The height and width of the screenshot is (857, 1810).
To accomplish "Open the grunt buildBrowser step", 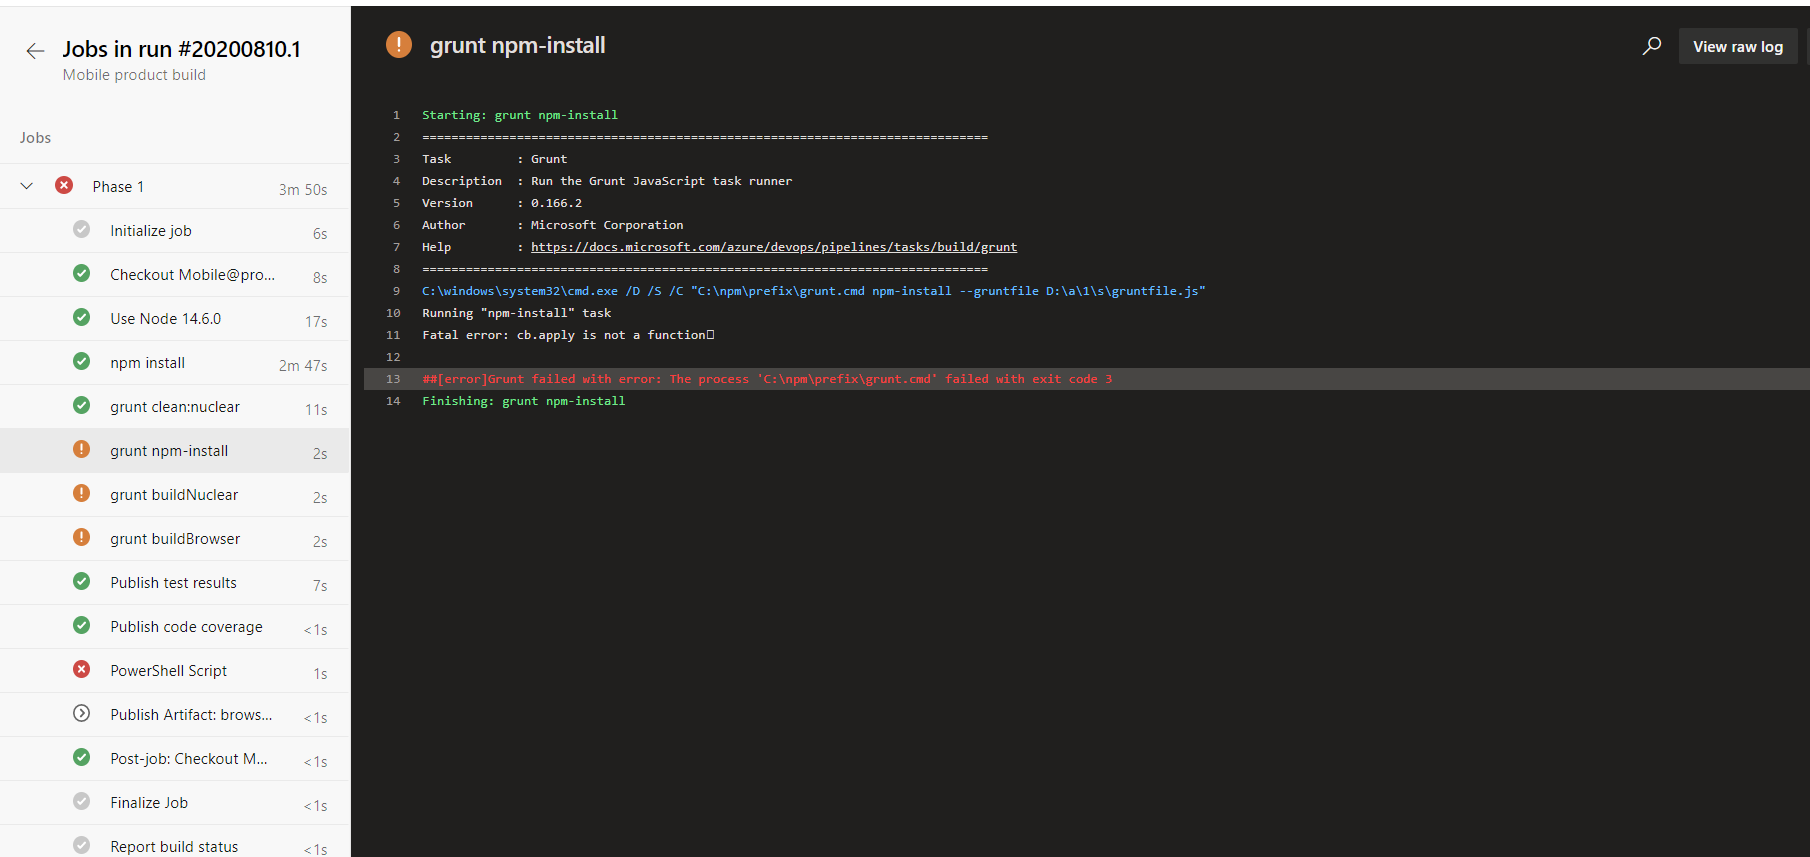I will 175,539.
